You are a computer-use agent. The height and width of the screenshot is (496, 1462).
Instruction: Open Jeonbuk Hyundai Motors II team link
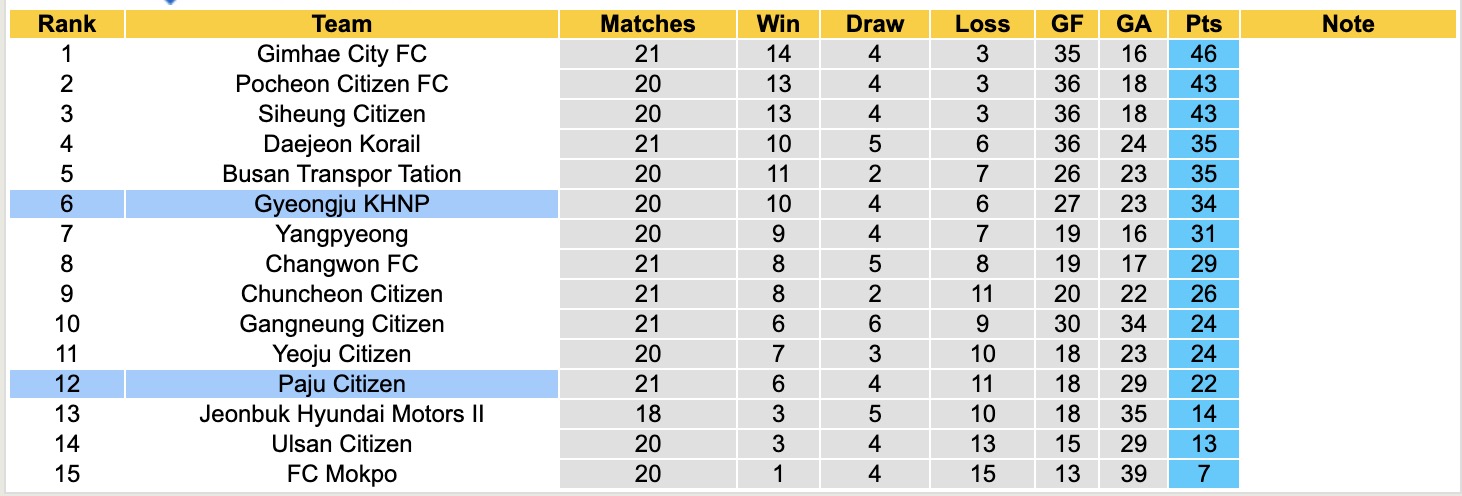342,414
